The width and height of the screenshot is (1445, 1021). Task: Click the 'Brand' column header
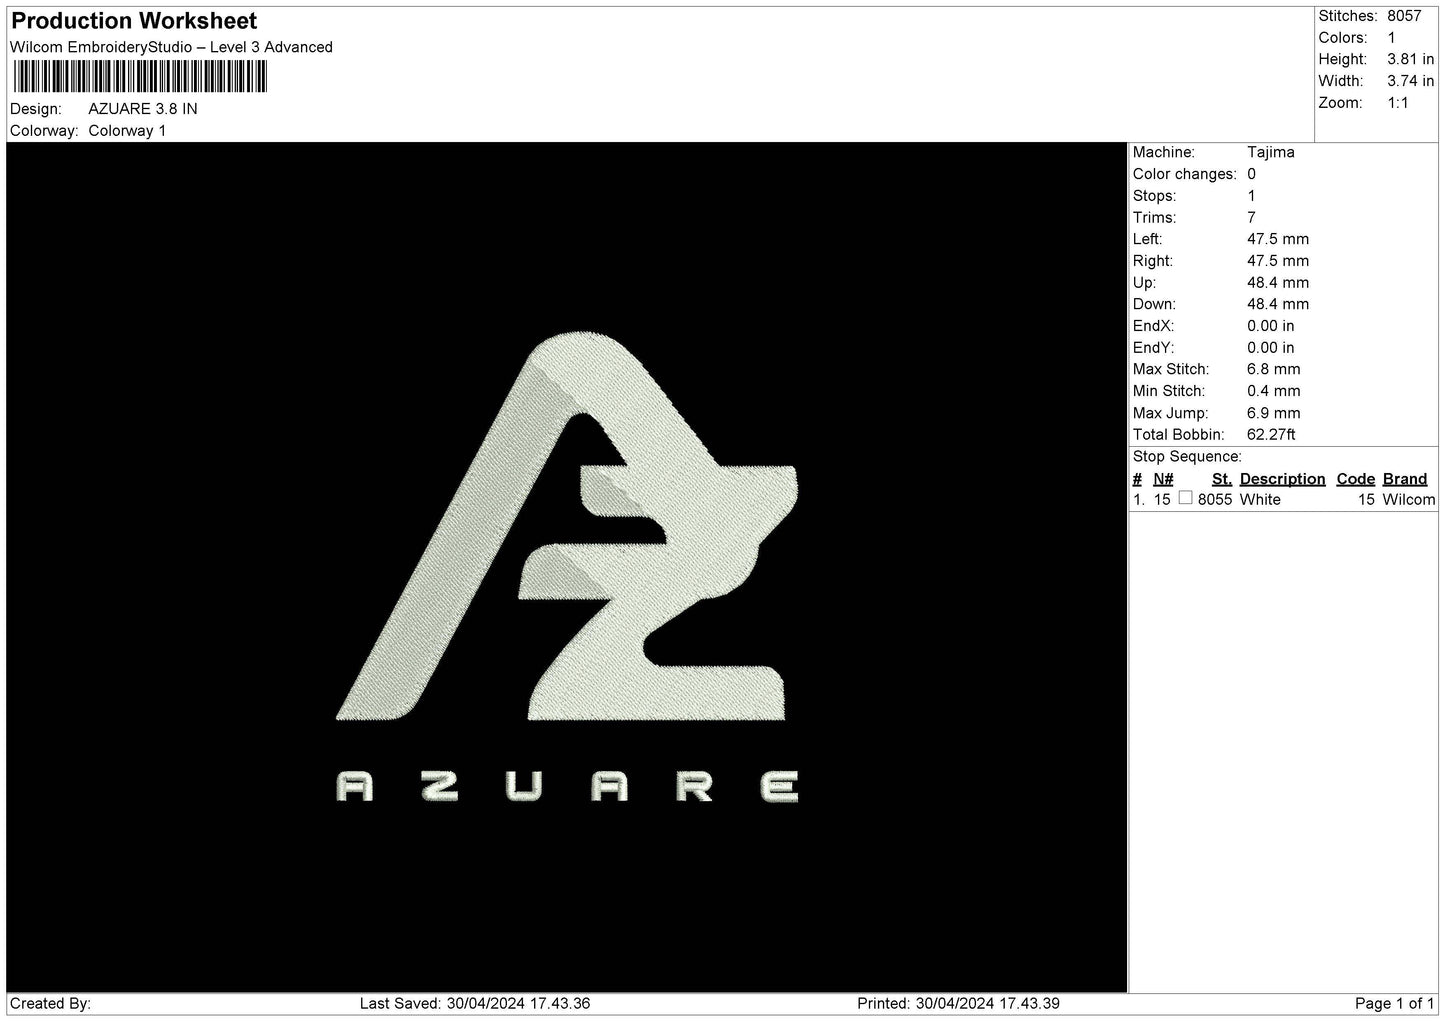click(x=1405, y=479)
